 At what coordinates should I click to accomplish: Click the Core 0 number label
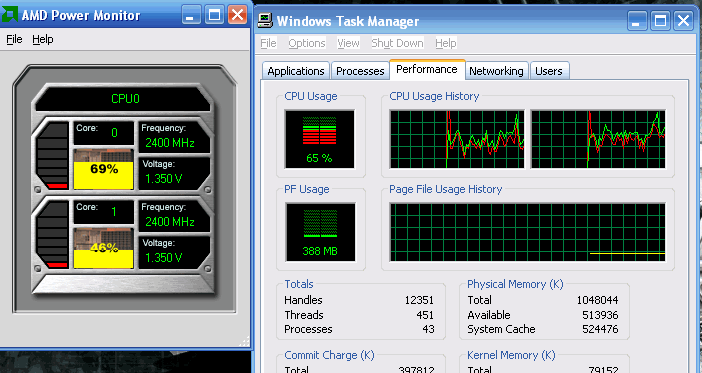[x=103, y=133]
